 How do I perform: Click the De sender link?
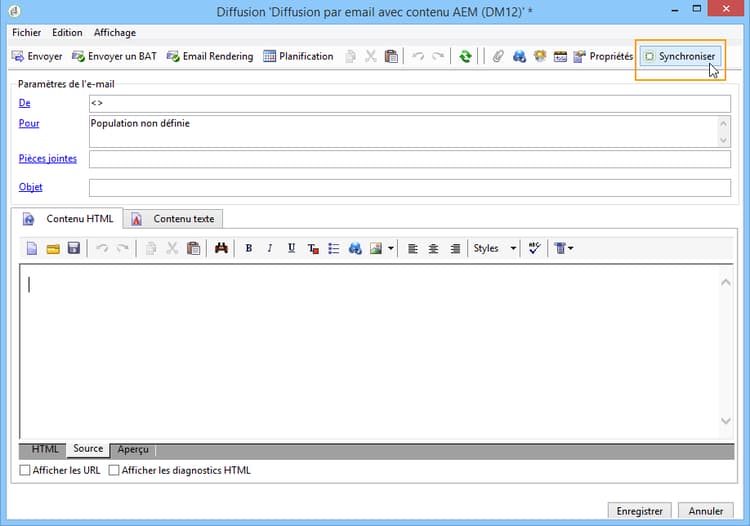tap(24, 103)
